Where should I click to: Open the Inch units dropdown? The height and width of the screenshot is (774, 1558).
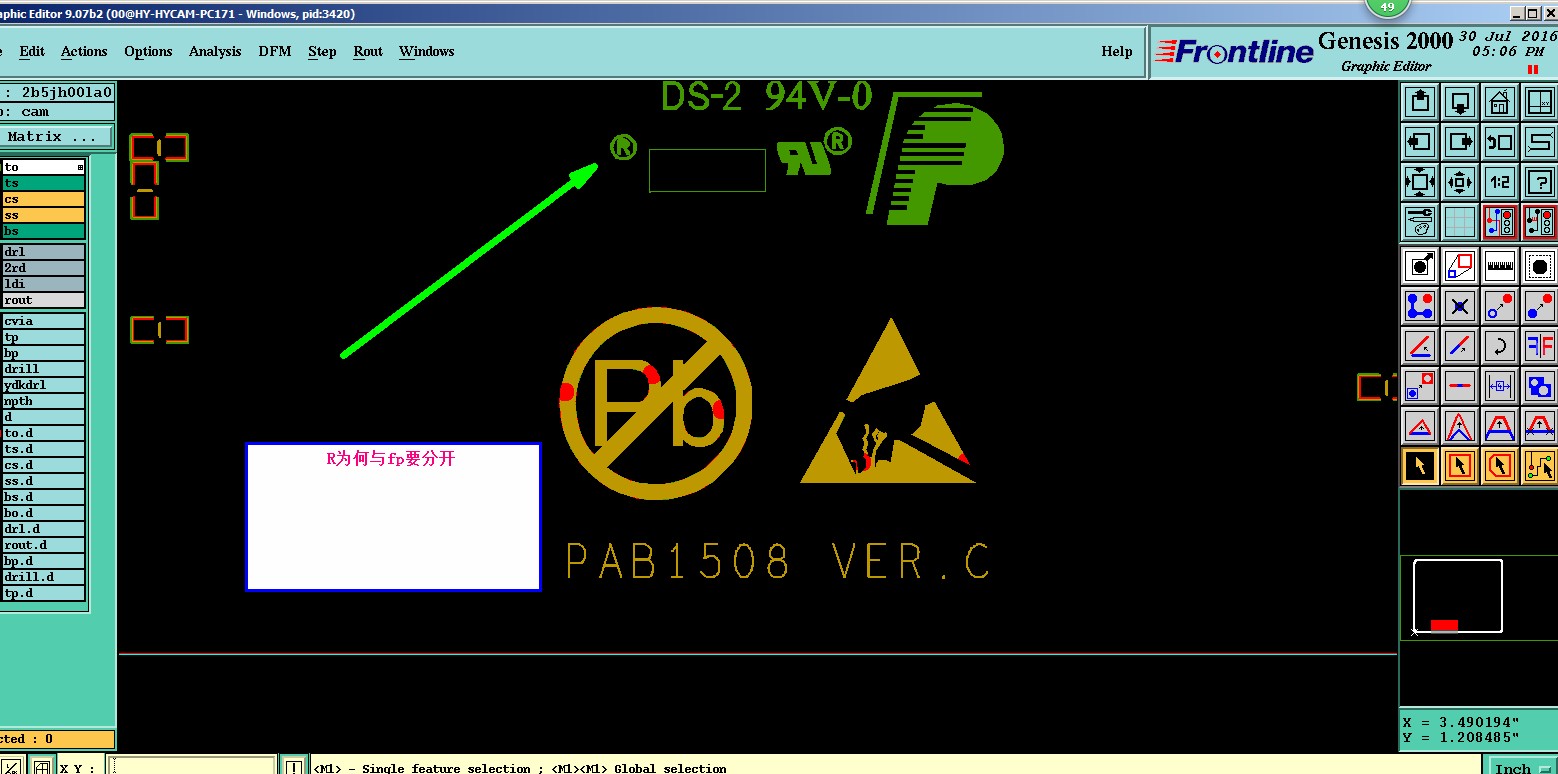click(1521, 767)
